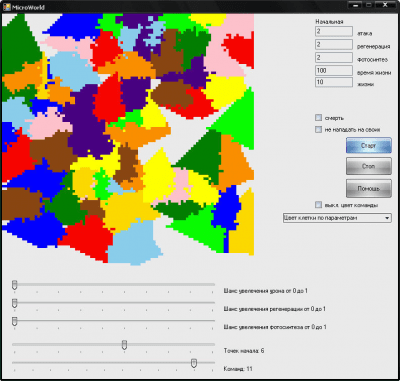Image resolution: width=400 pixels, height=381 pixels.
Task: Click the Начальная heading label
Action: click(329, 22)
